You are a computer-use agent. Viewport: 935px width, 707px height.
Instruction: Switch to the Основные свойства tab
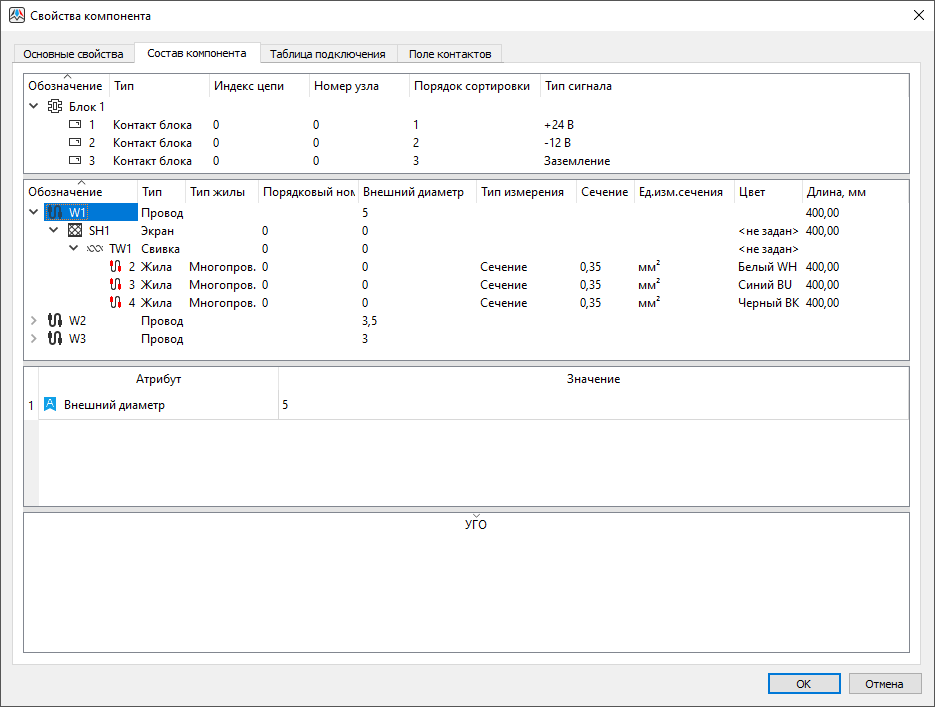click(x=73, y=54)
